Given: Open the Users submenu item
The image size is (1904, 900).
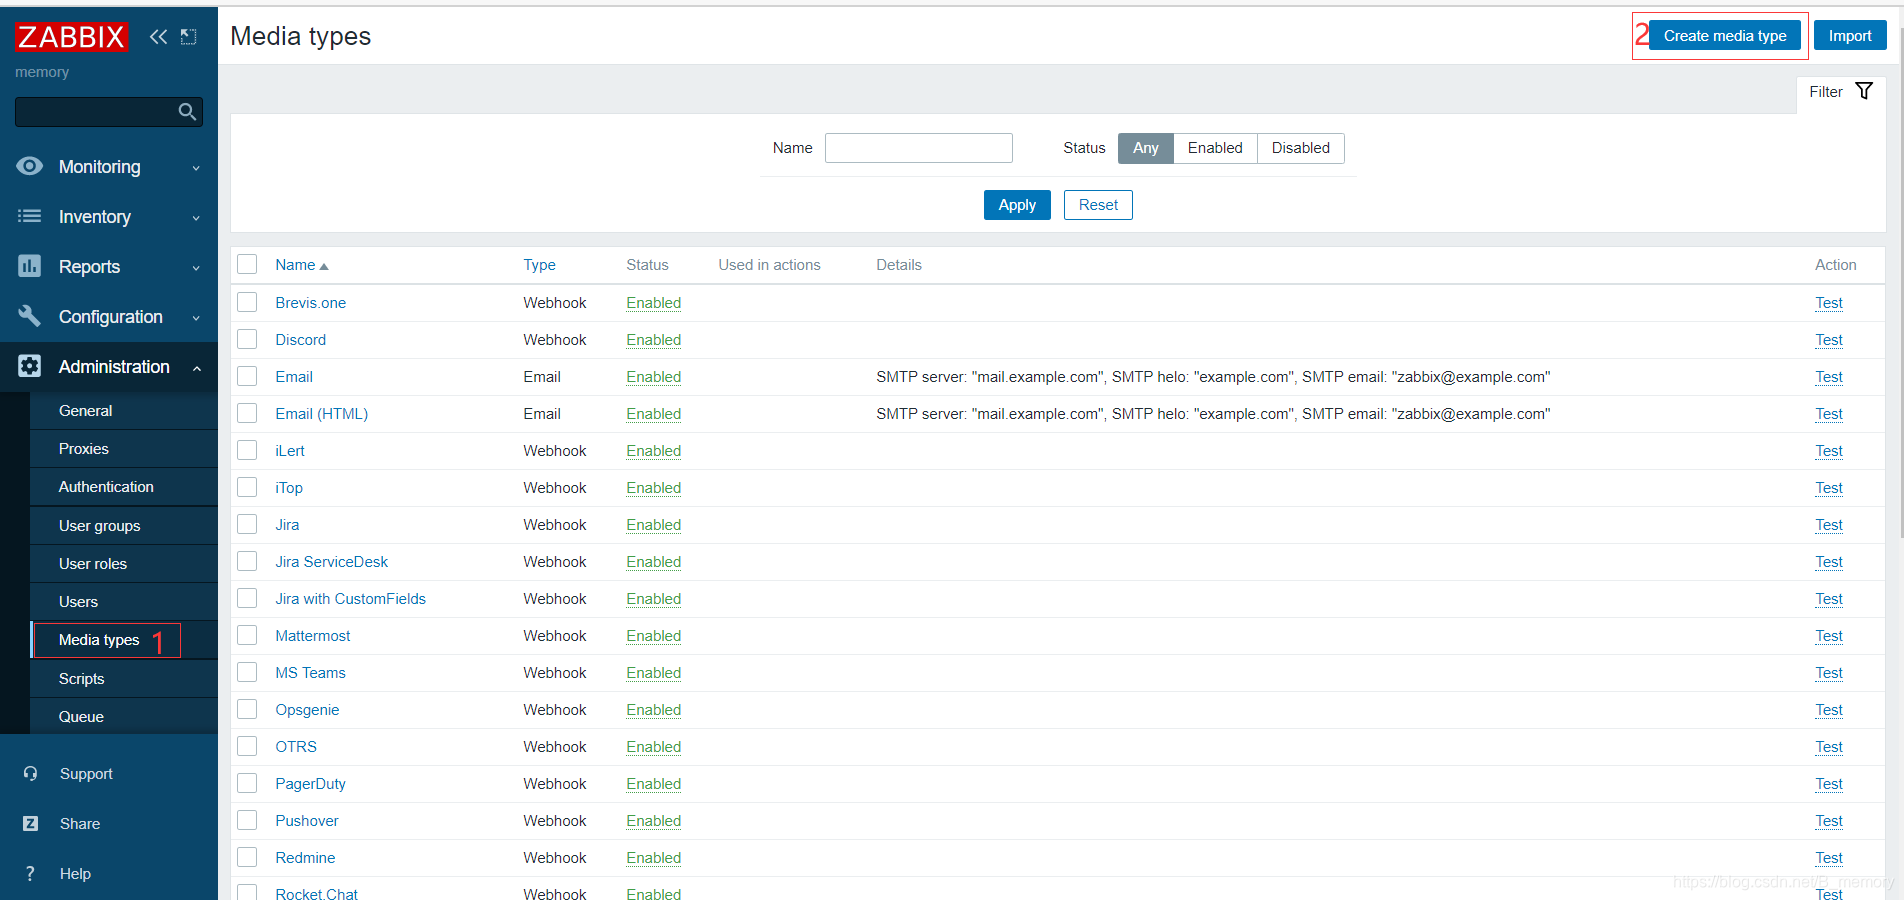Looking at the screenshot, I should coord(124,602).
